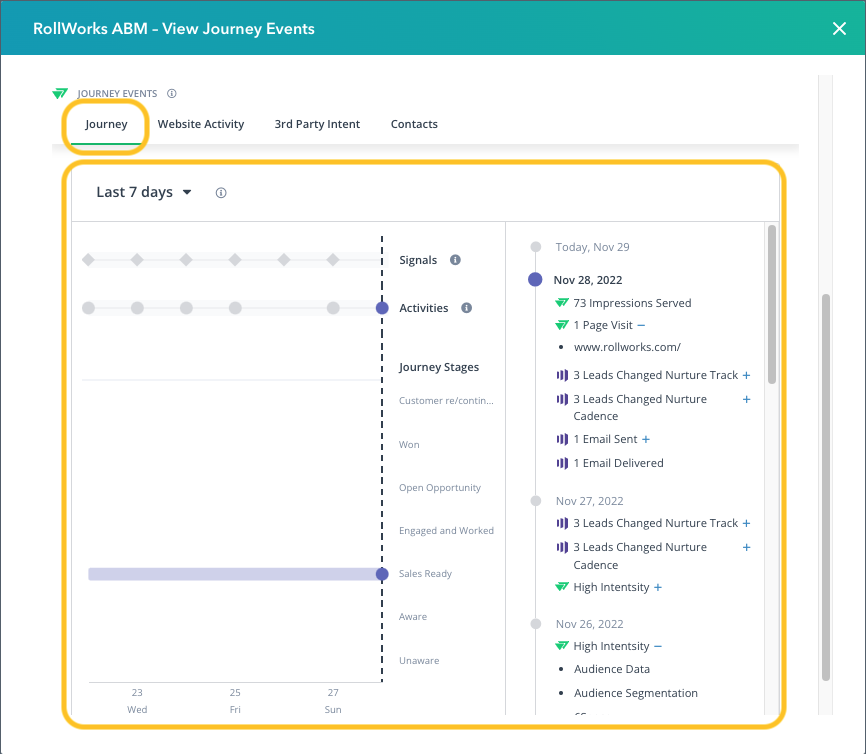866x754 pixels.
Task: Click the Customer re/contin... stage label
Action: pos(446,400)
